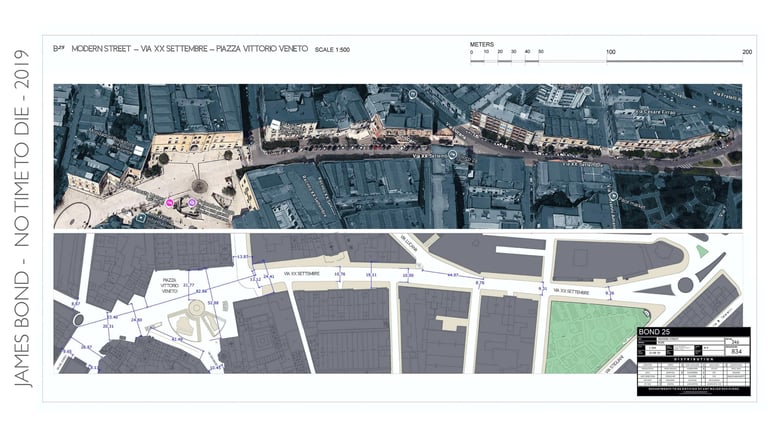Image resolution: width=768 pixels, height=436 pixels.
Task: Click the 21.77 dimension in the piazza
Action: coord(188,285)
